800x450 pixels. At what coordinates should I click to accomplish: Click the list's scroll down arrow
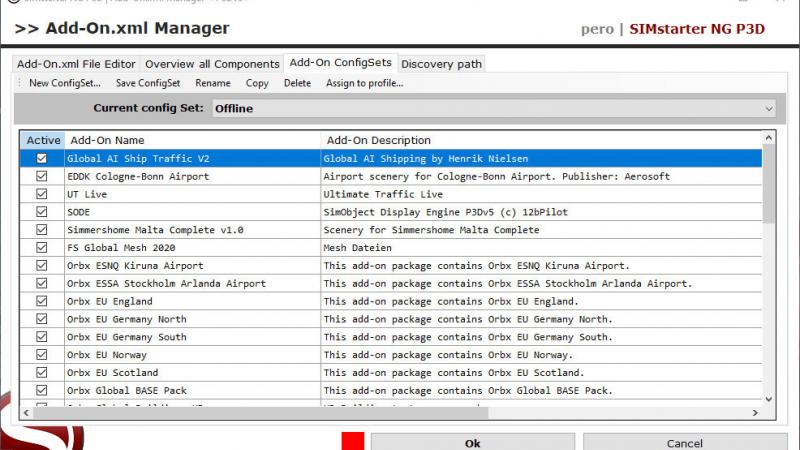point(768,399)
